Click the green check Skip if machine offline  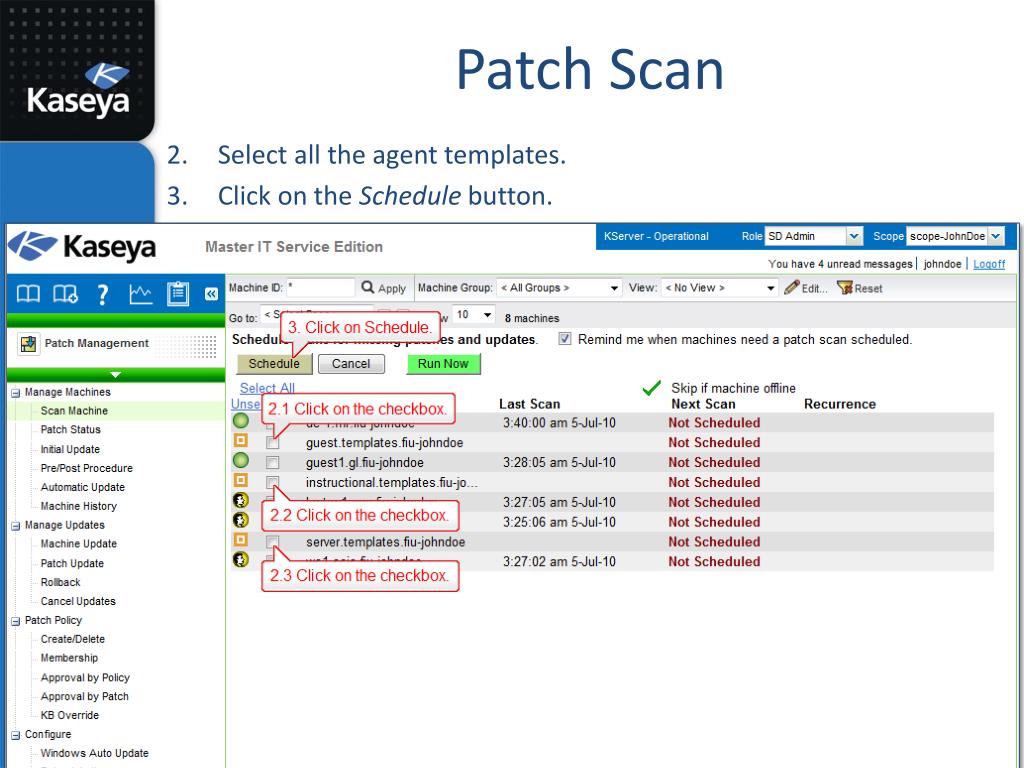click(651, 388)
